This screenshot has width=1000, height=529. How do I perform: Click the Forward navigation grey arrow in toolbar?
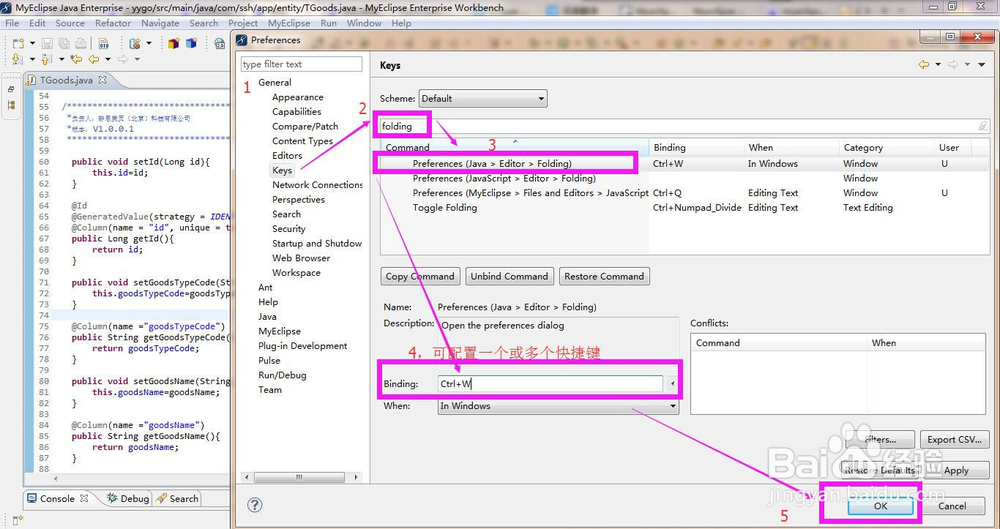pyautogui.click(x=122, y=59)
